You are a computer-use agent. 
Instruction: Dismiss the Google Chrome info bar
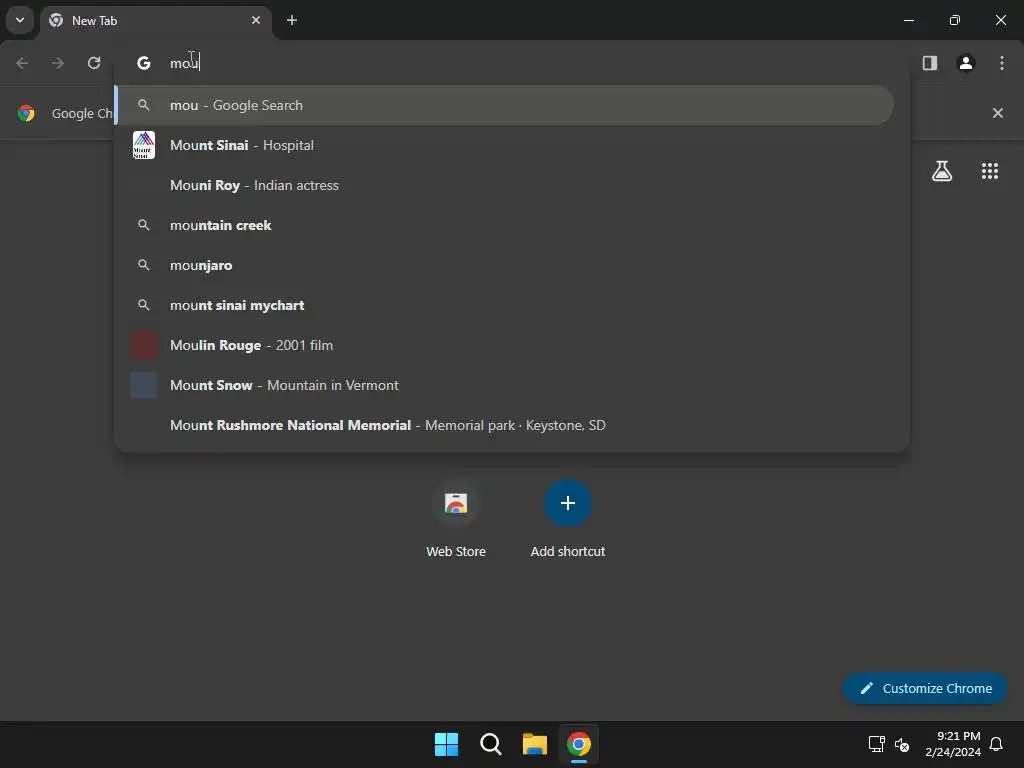coord(998,113)
